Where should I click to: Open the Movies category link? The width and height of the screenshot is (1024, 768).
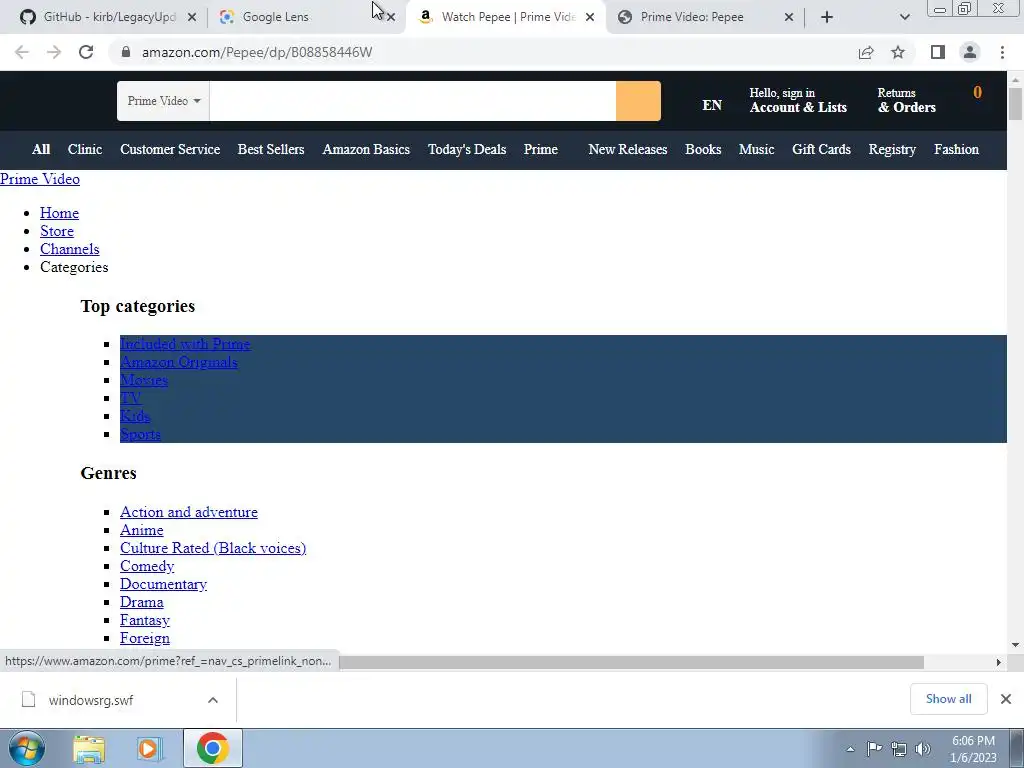click(144, 380)
